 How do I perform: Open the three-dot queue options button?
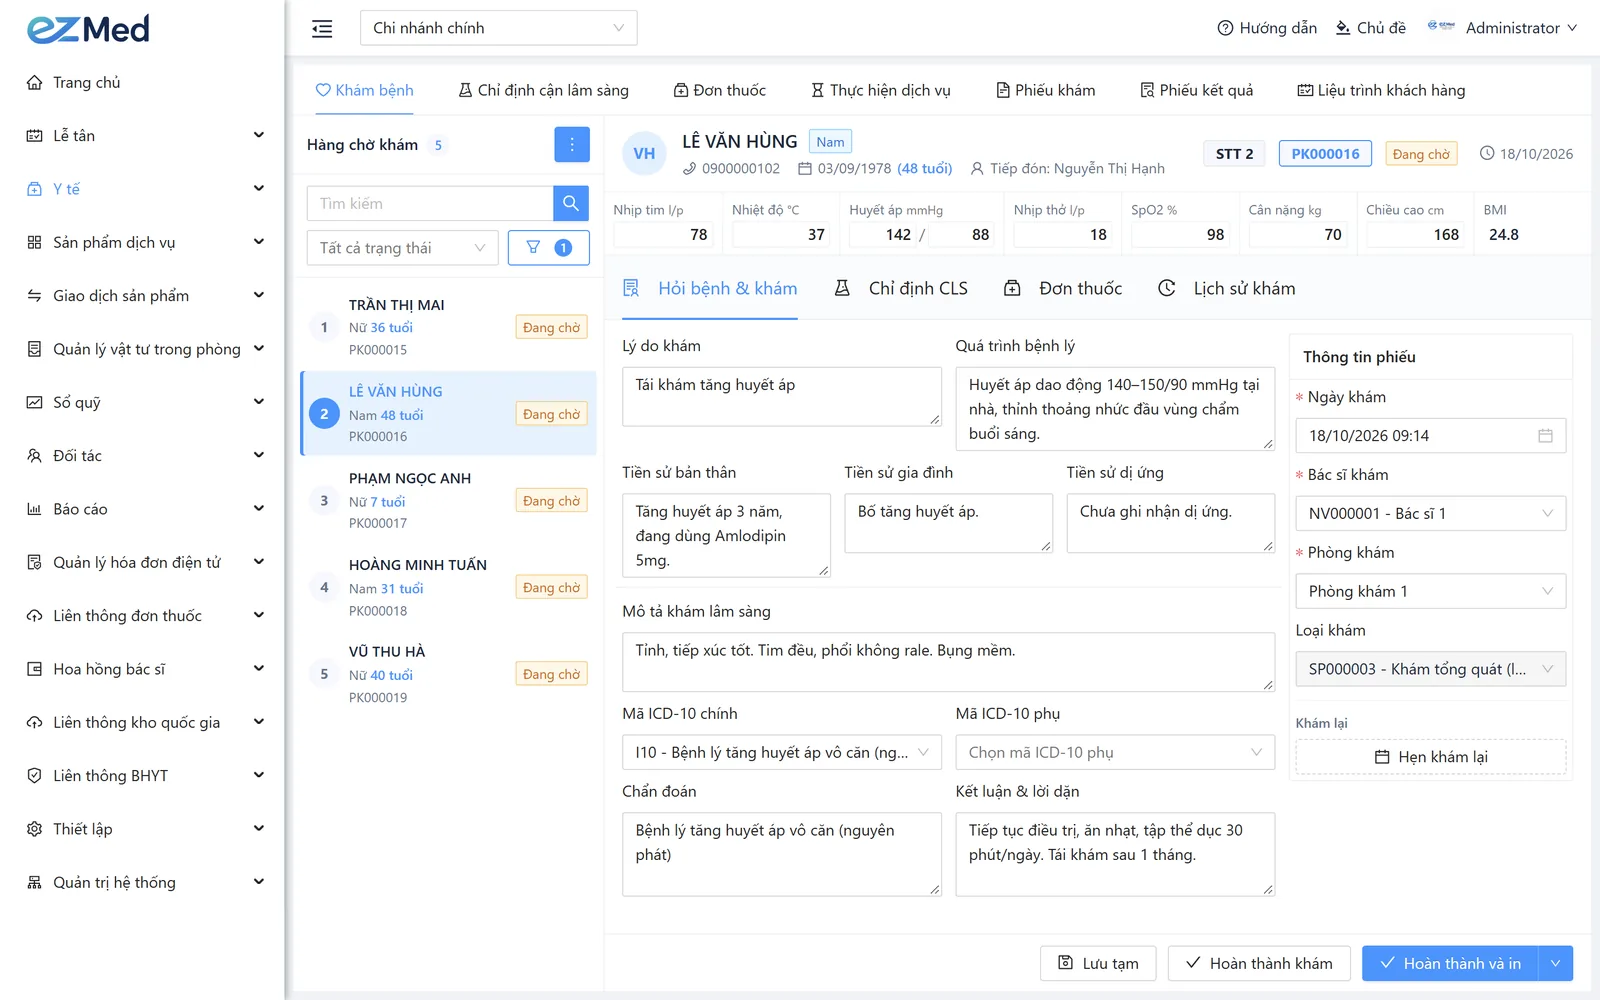click(572, 145)
